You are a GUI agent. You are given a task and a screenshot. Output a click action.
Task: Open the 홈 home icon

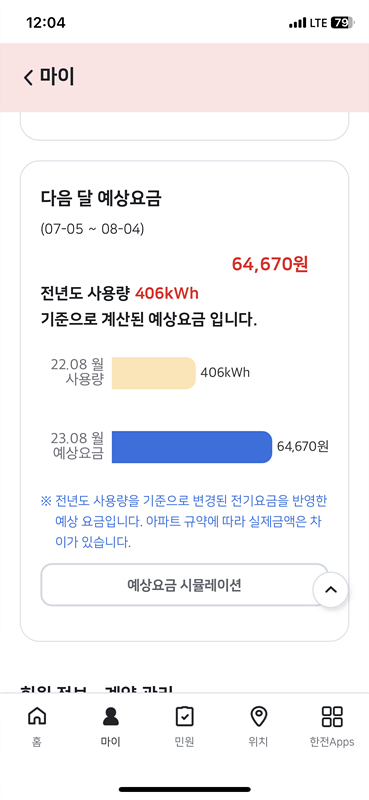tap(36, 716)
